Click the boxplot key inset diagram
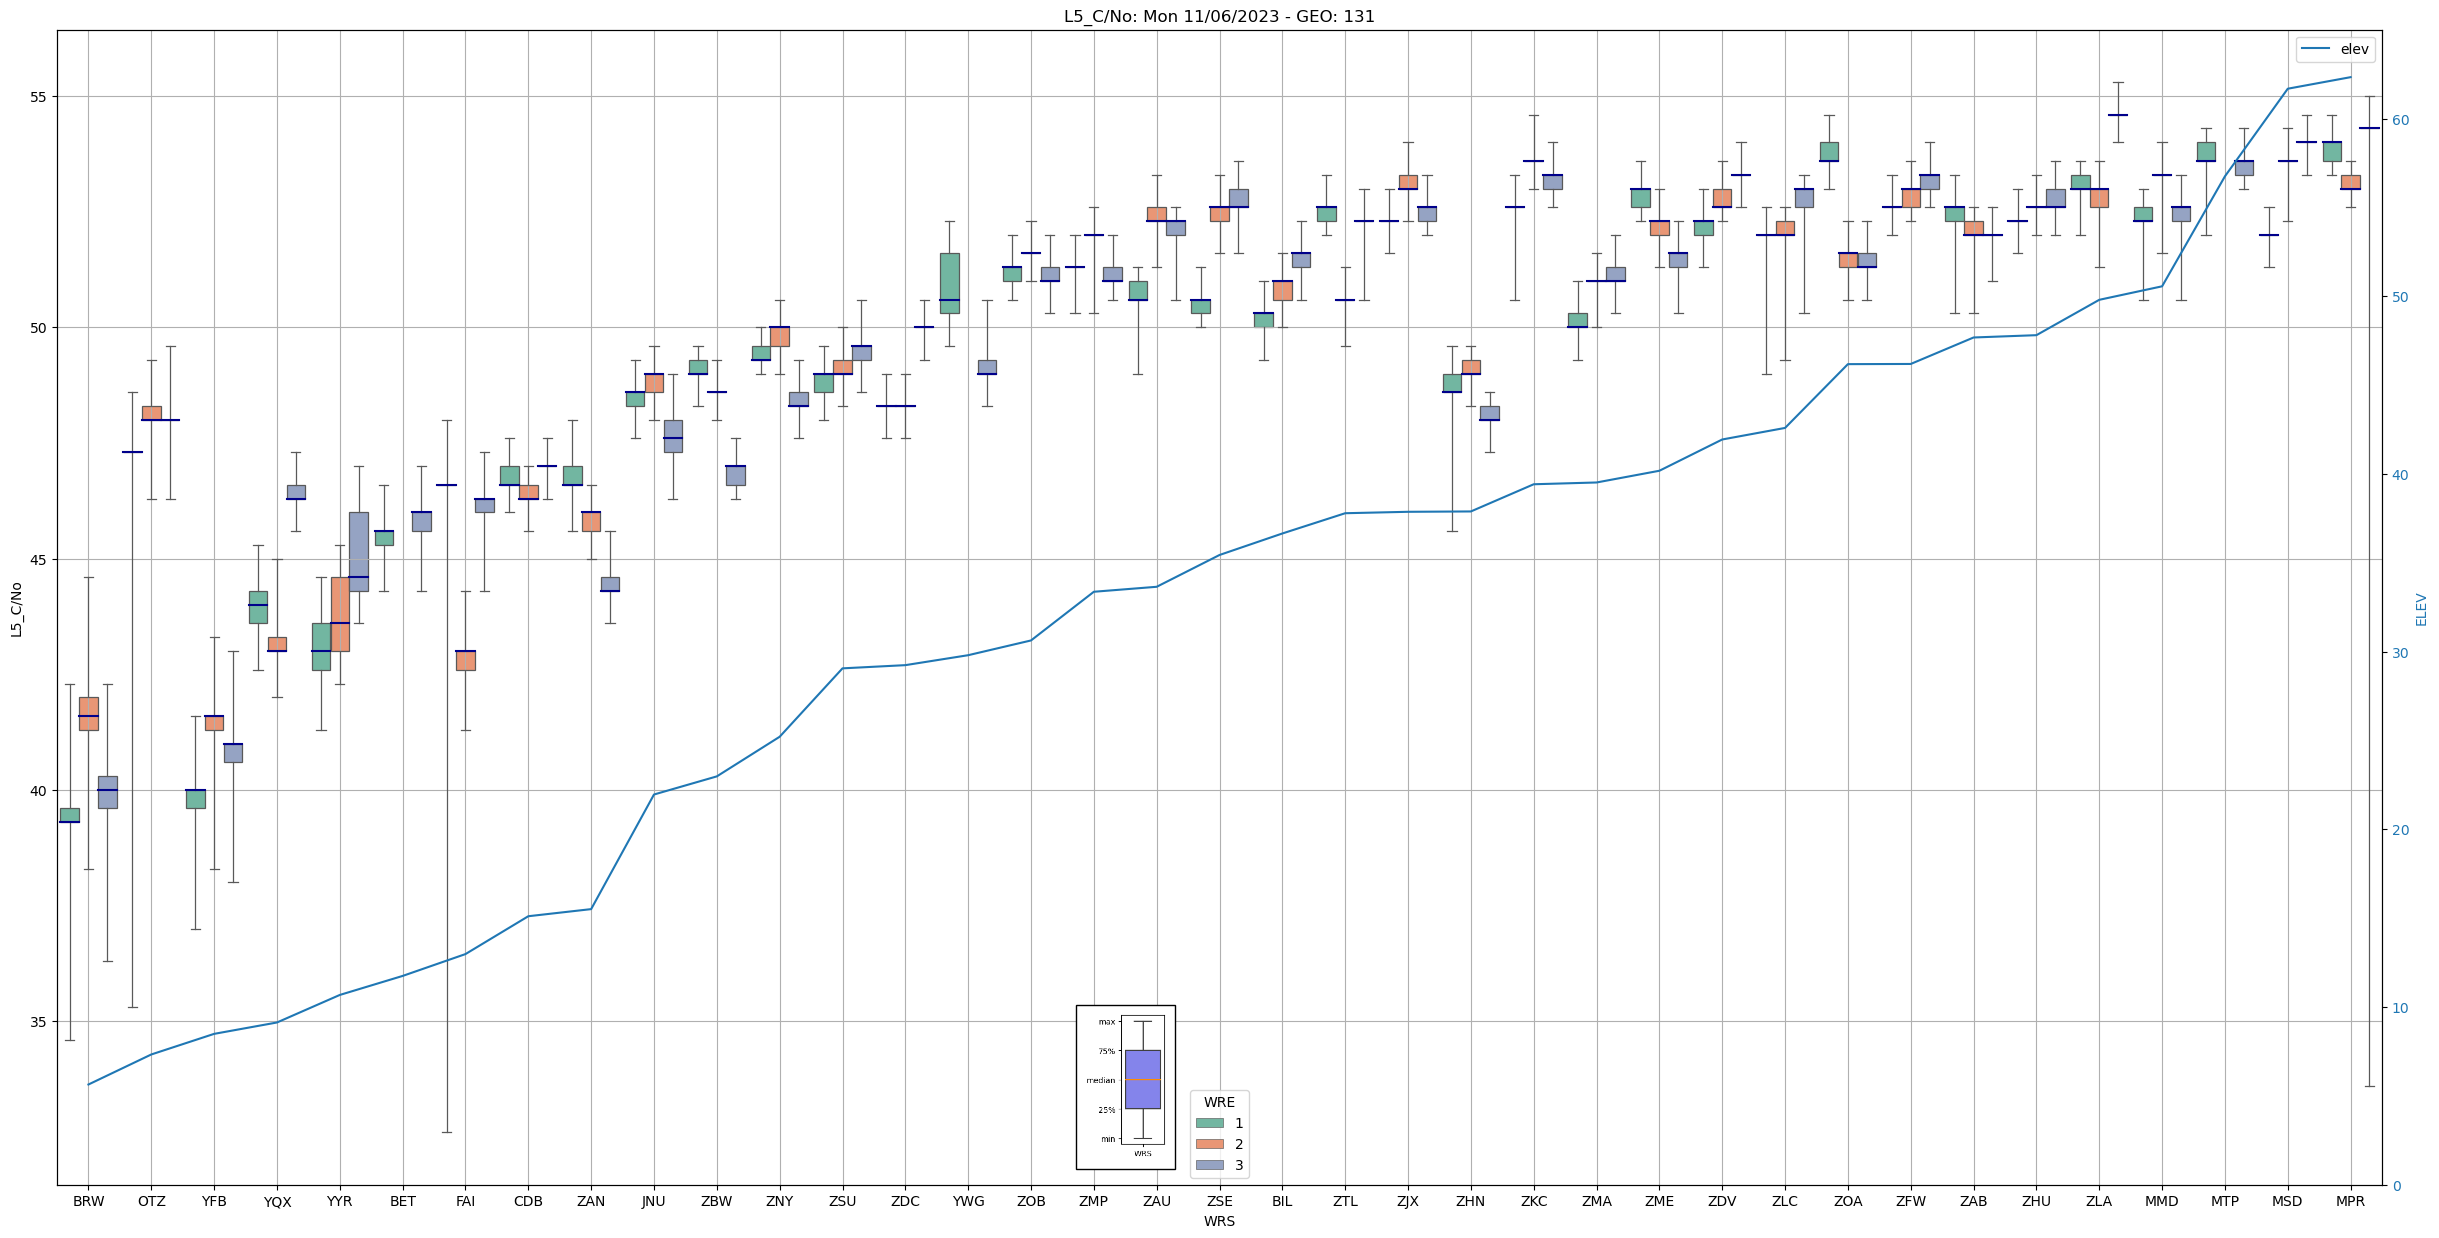Screen dimensions: 2439x1238 coord(1125,1087)
